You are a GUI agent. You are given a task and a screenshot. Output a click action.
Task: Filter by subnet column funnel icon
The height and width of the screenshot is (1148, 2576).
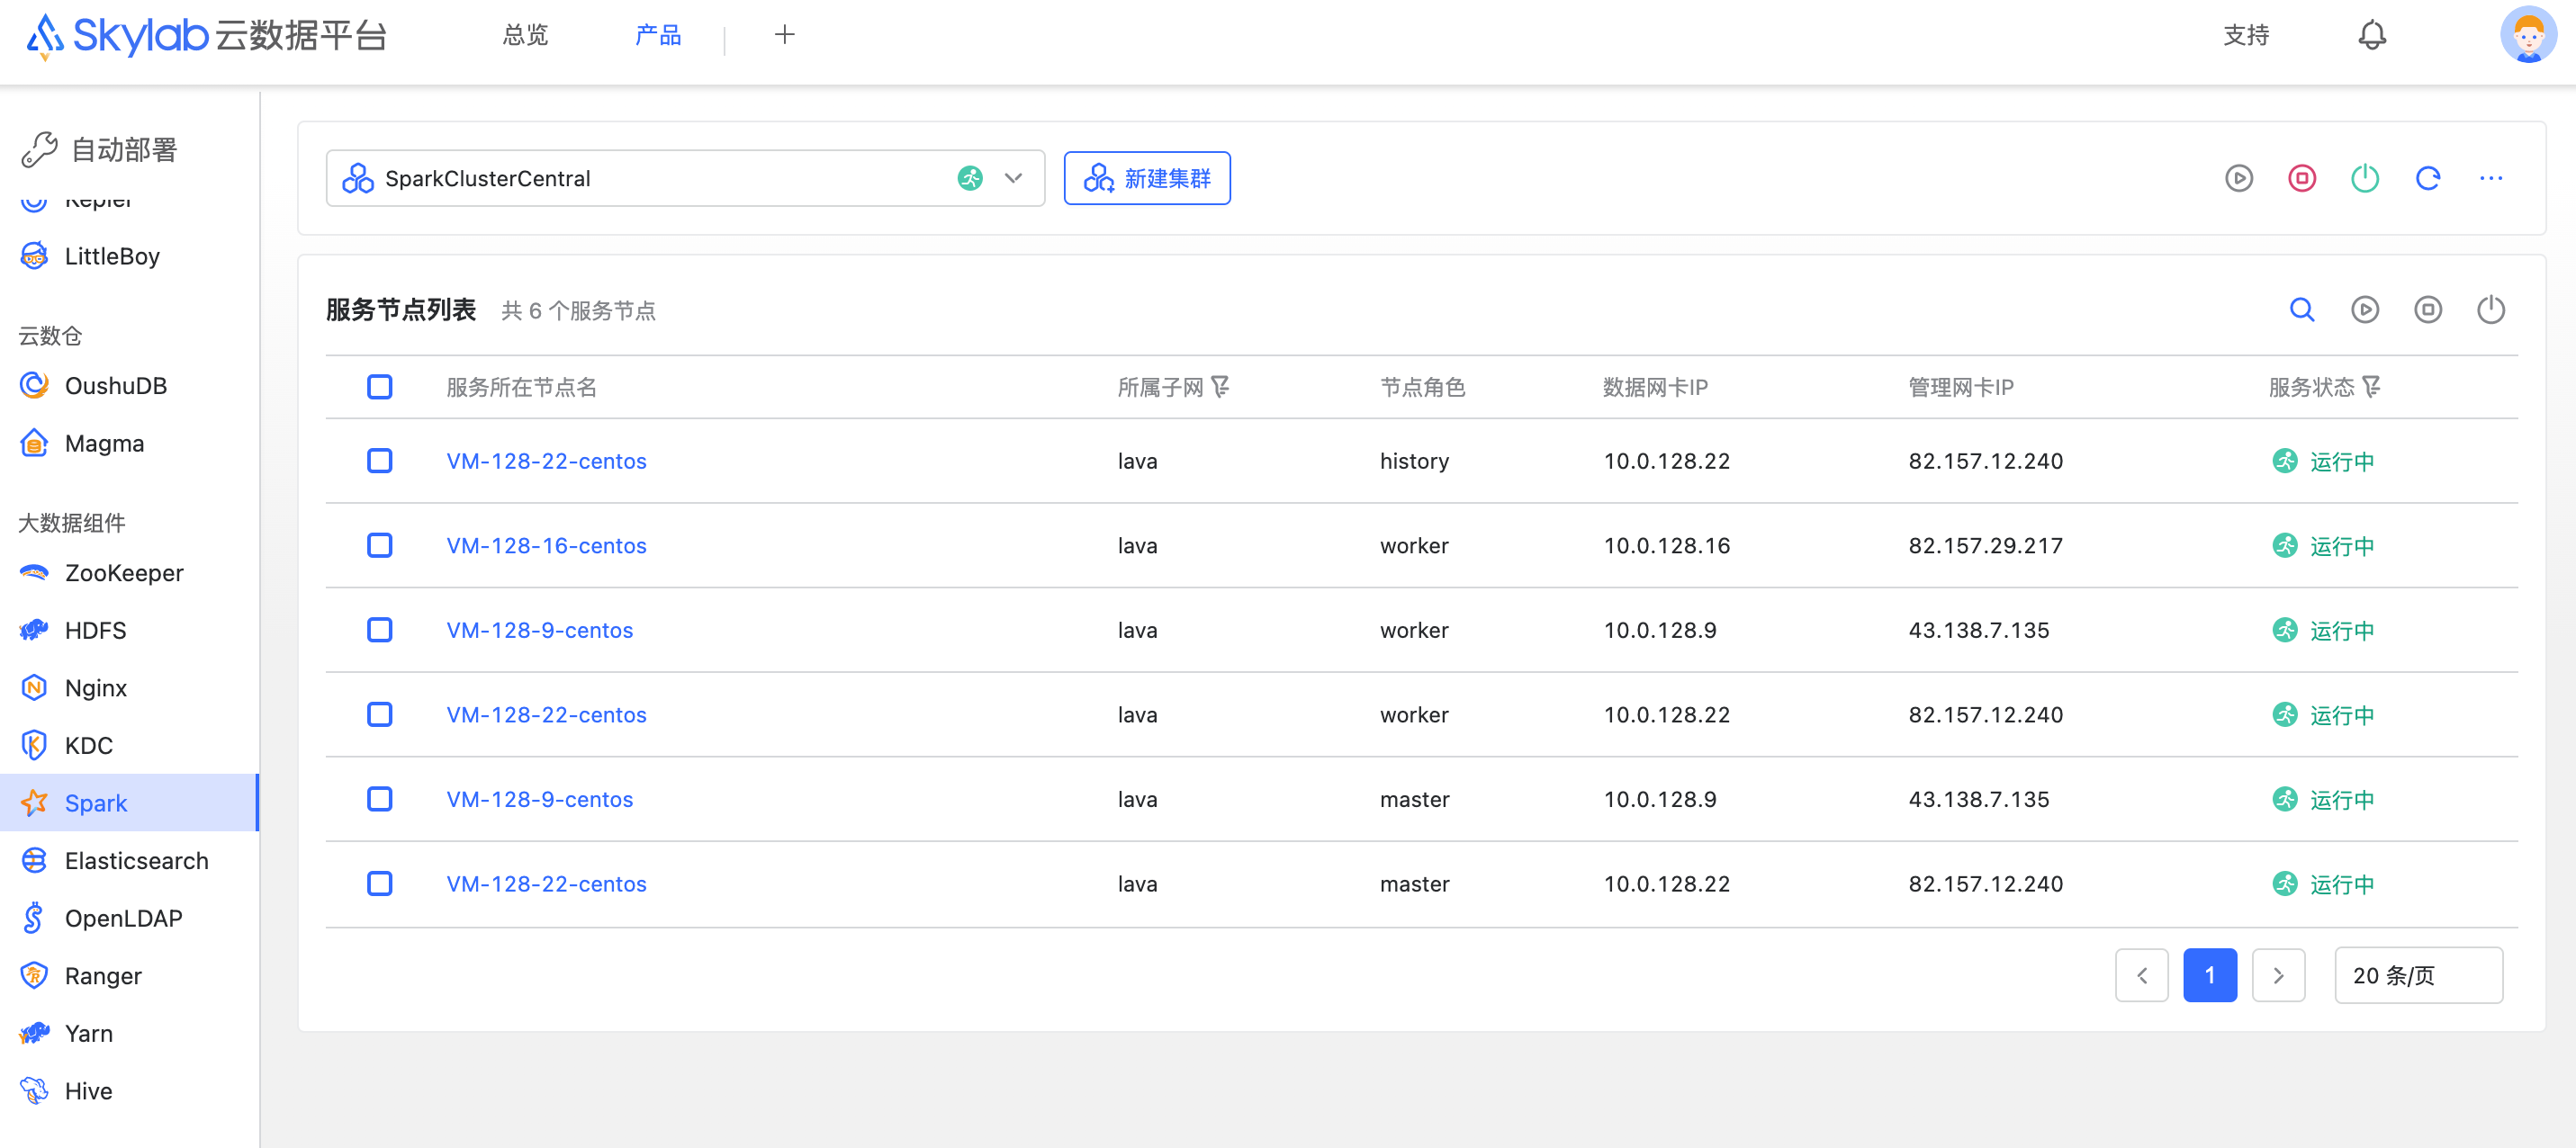1220,387
